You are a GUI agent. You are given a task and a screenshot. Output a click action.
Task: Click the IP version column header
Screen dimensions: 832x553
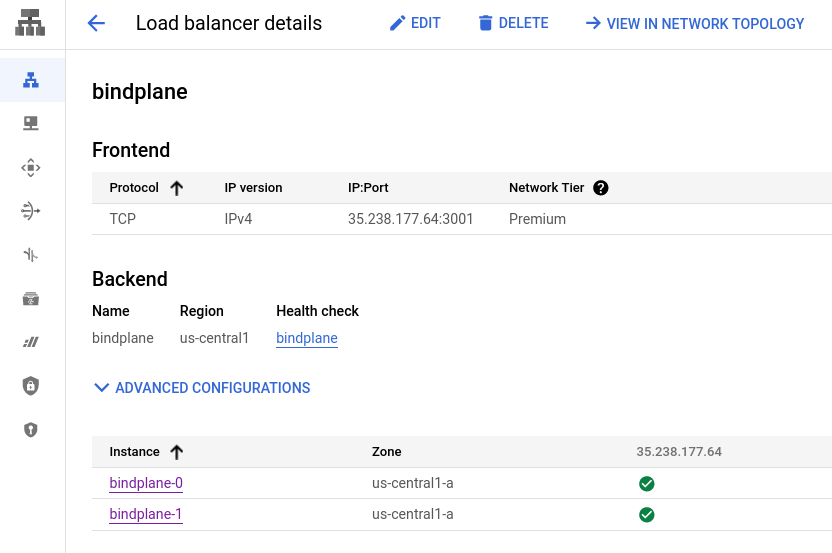[x=253, y=188]
